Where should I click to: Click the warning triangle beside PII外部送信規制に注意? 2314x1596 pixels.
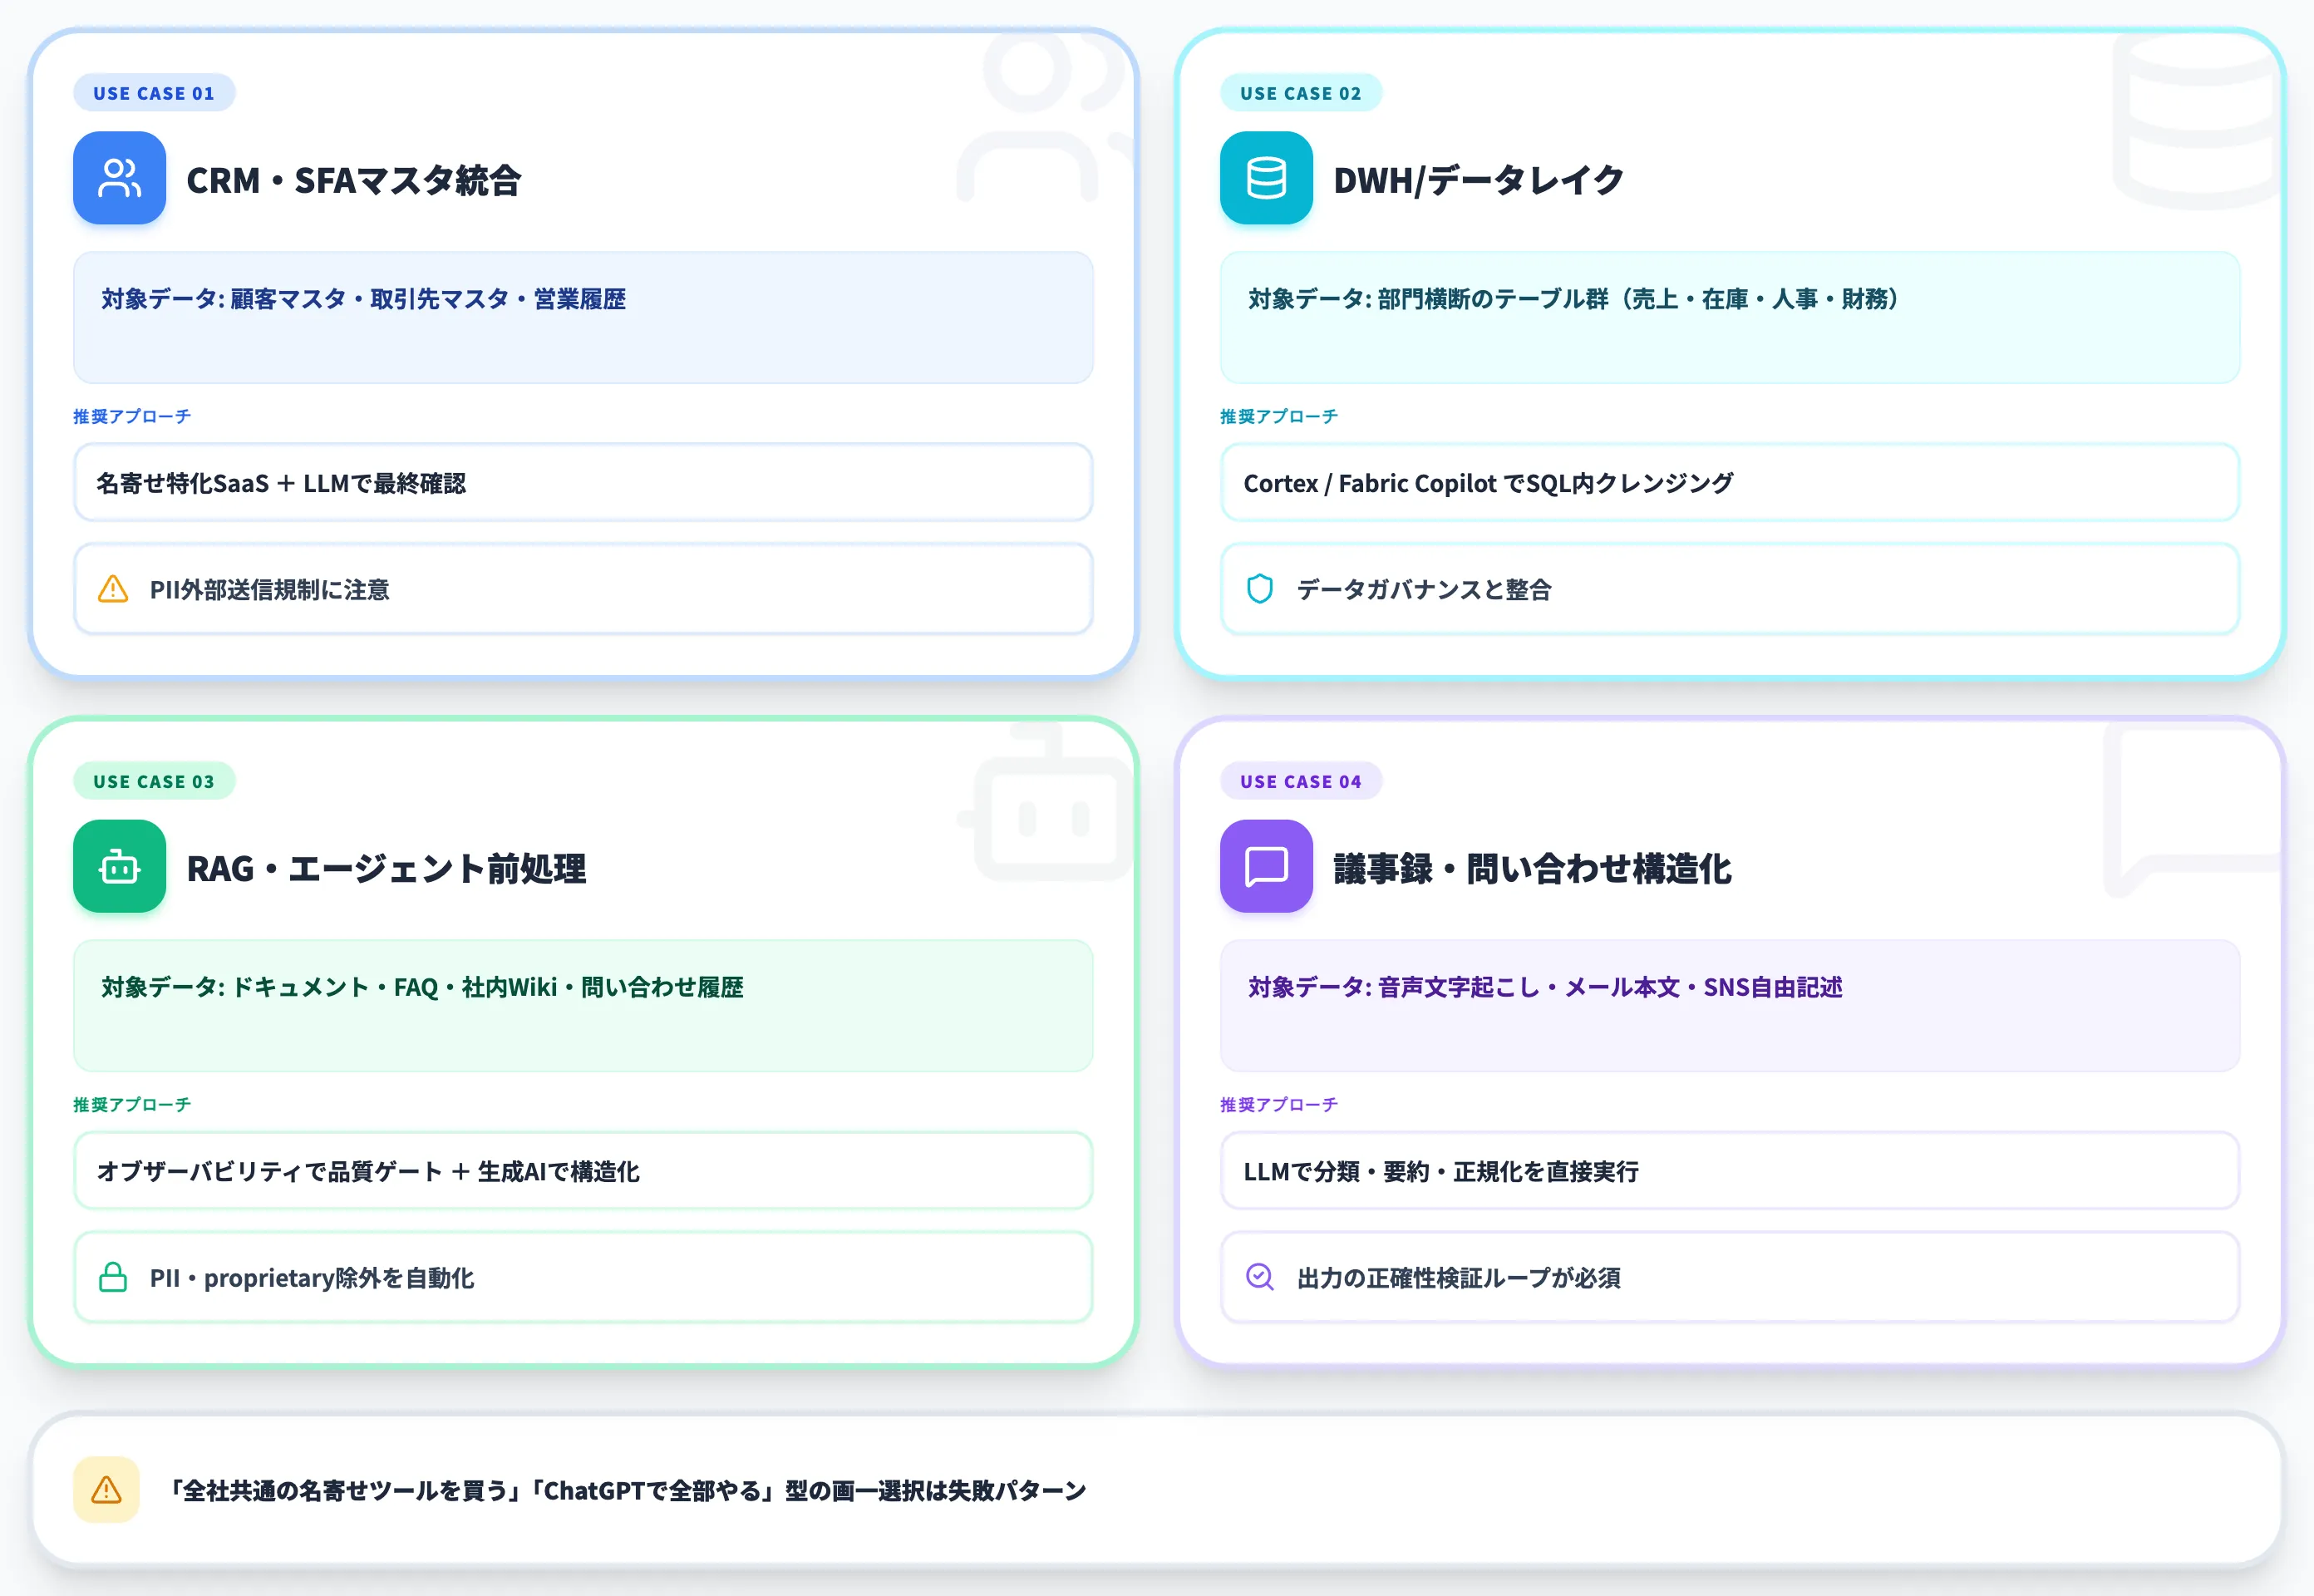(113, 589)
